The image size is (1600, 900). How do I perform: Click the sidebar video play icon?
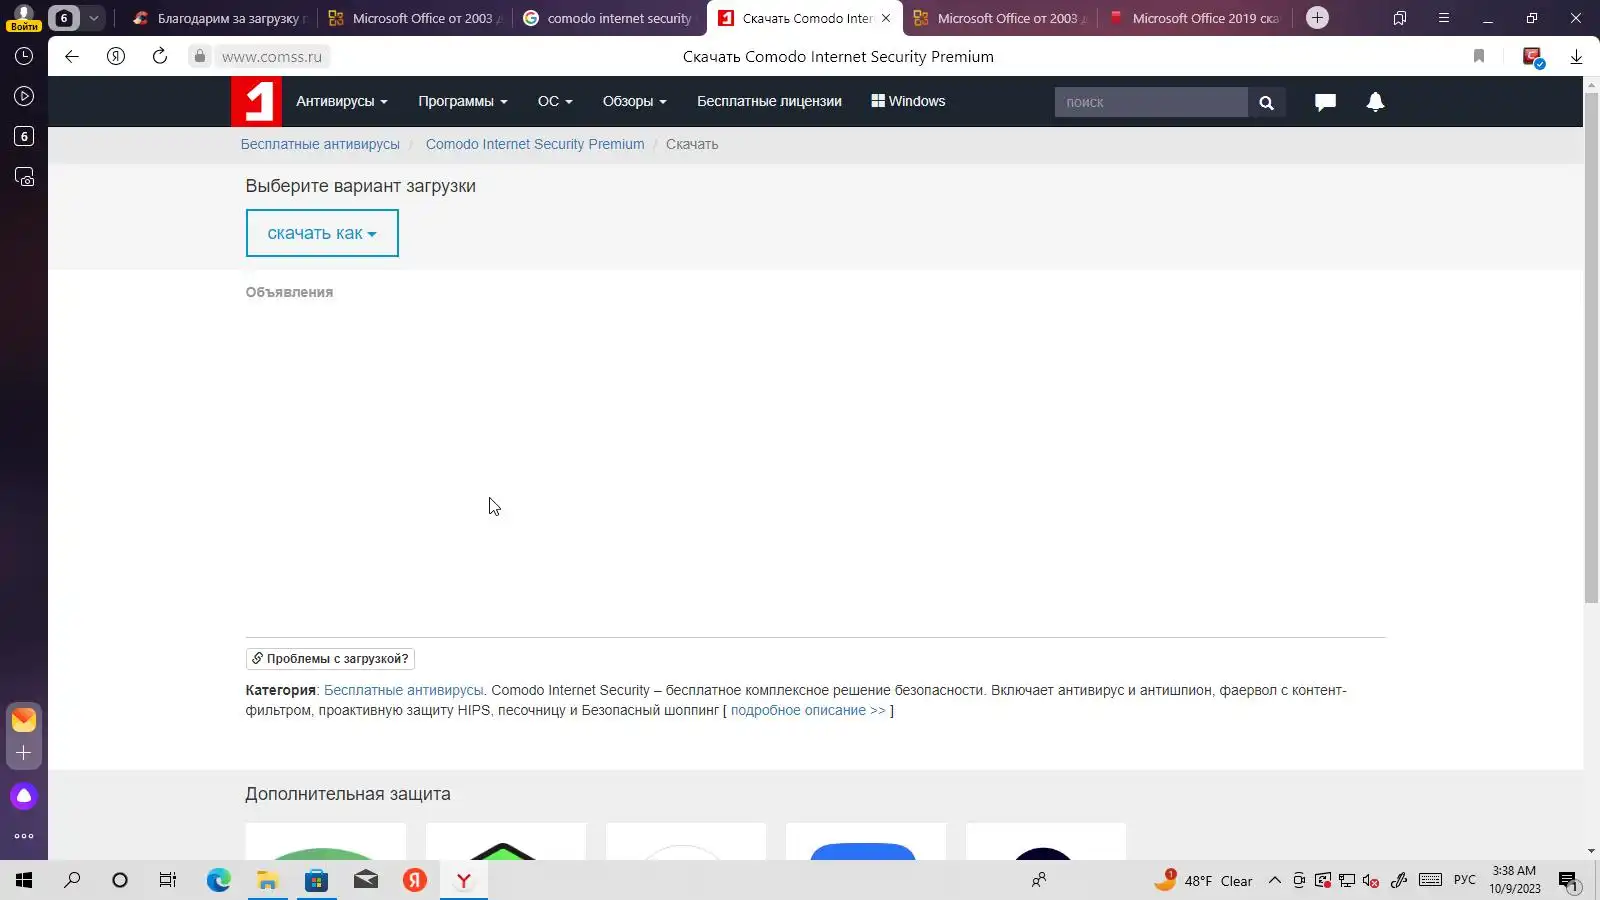coord(24,96)
